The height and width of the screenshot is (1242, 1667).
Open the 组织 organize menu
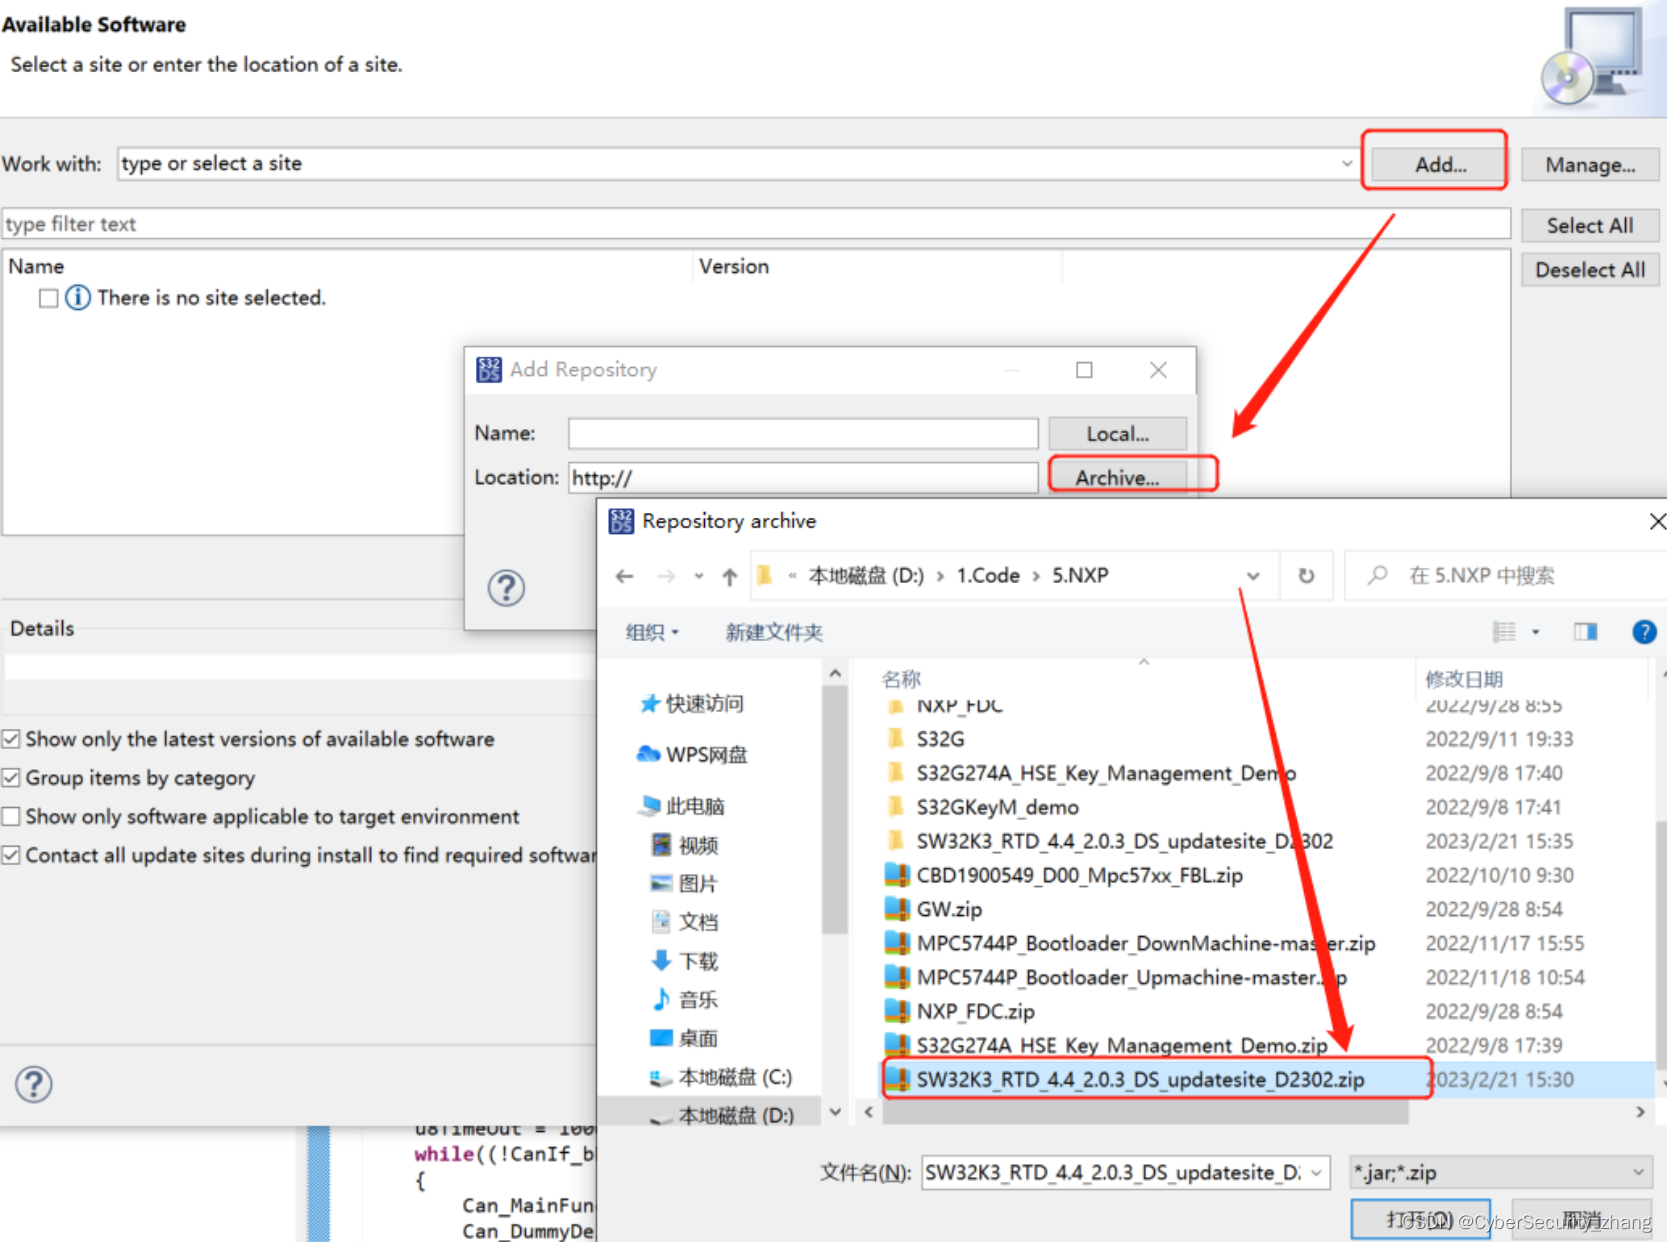pyautogui.click(x=652, y=632)
